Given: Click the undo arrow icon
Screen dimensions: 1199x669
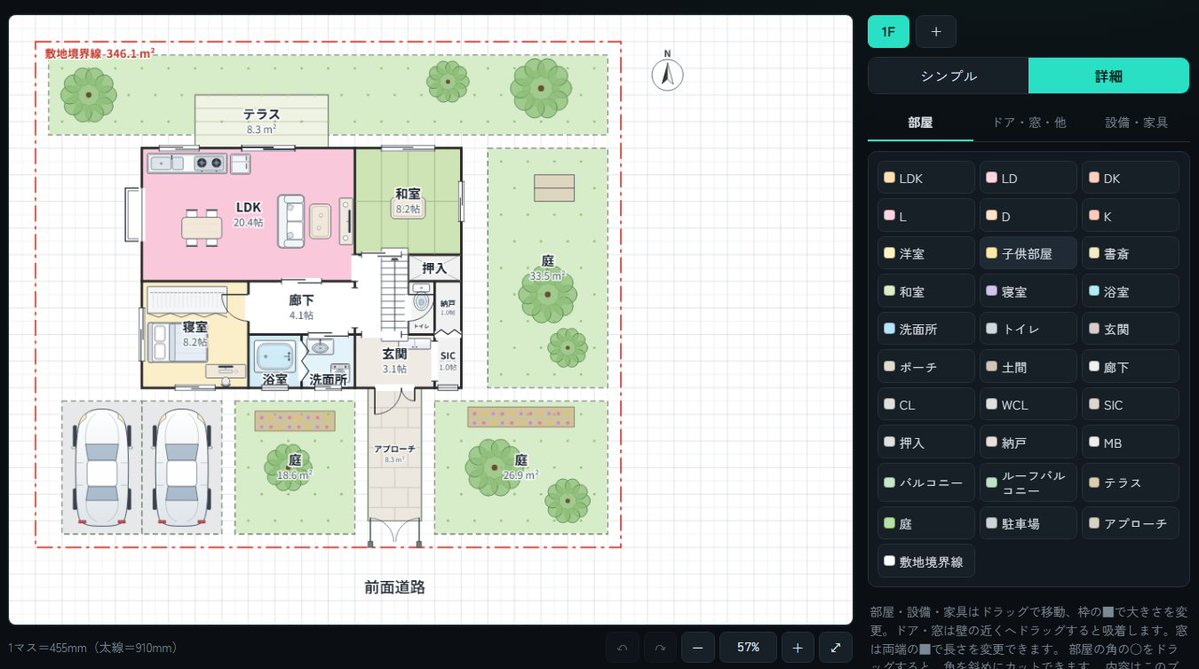Looking at the screenshot, I should tap(622, 648).
